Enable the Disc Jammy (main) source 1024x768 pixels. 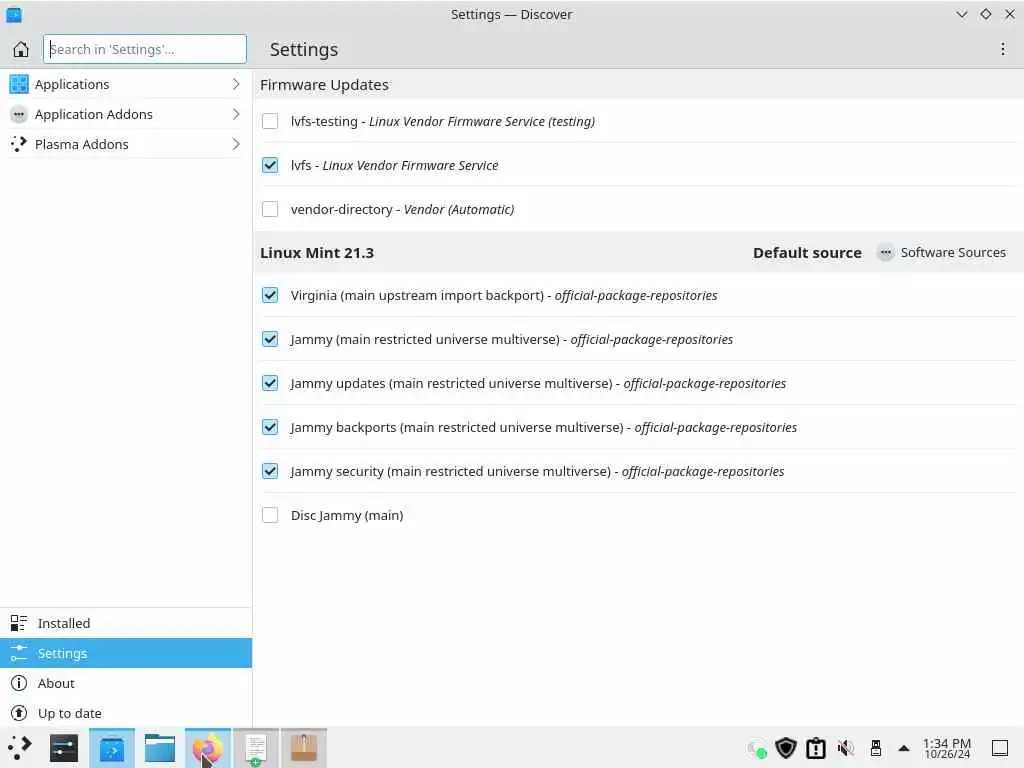coord(270,515)
